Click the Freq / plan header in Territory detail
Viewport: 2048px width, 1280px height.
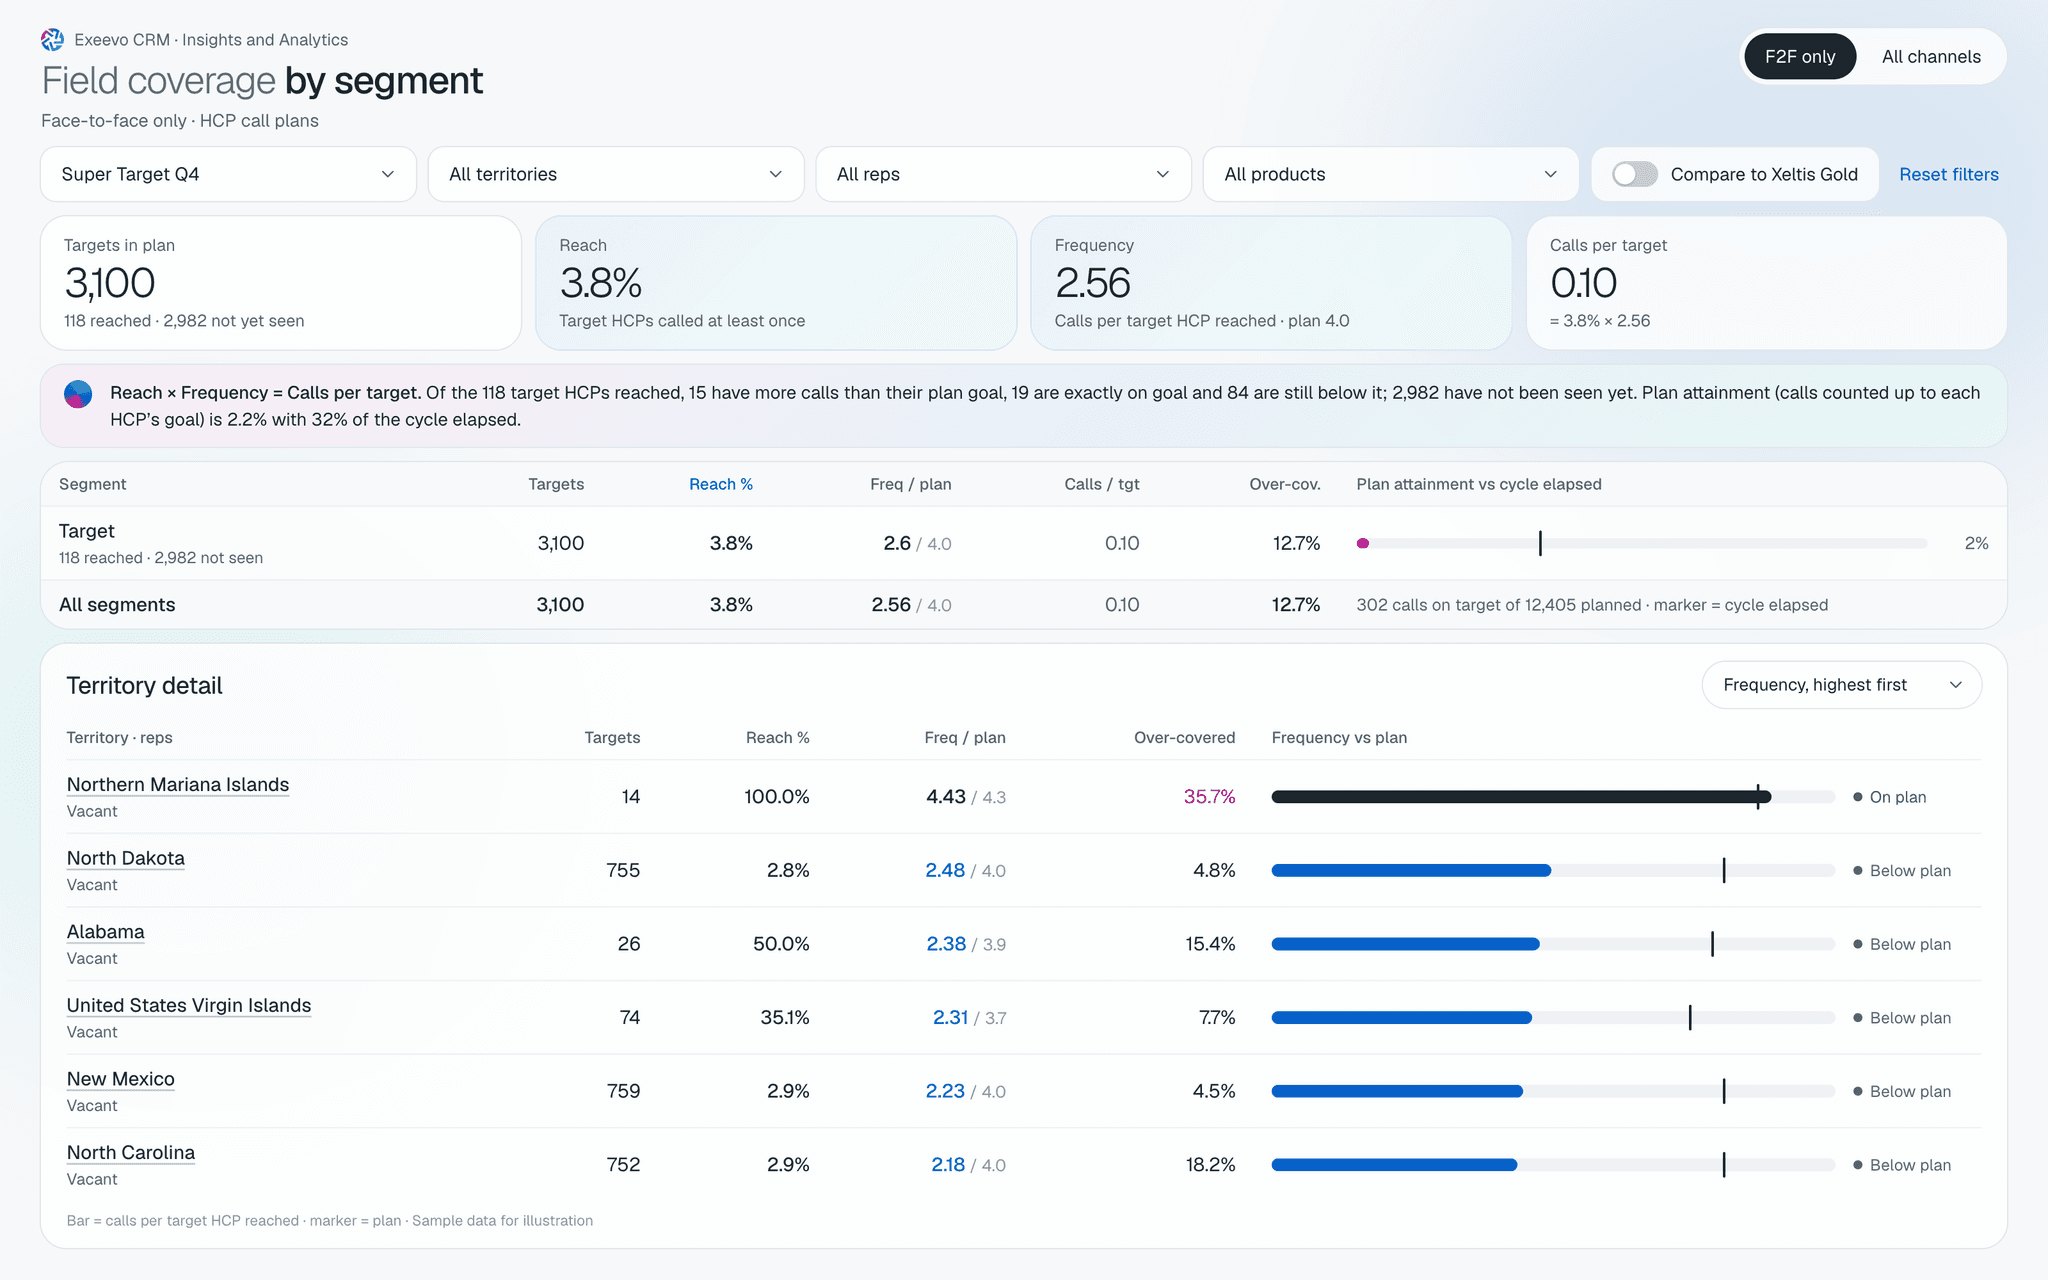click(965, 737)
